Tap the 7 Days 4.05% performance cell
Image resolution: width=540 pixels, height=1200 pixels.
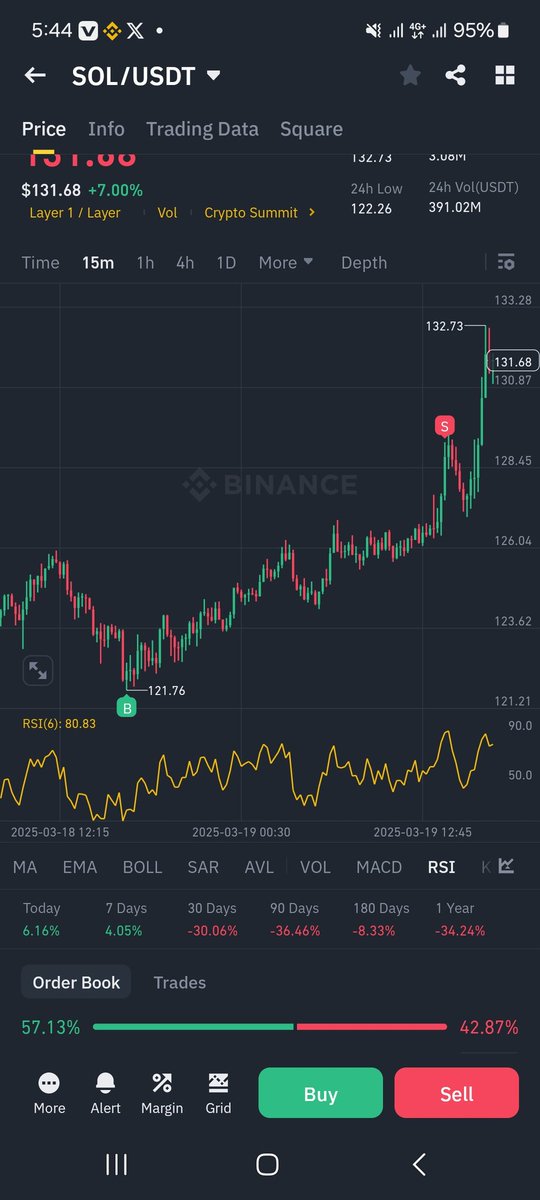pyautogui.click(x=125, y=919)
